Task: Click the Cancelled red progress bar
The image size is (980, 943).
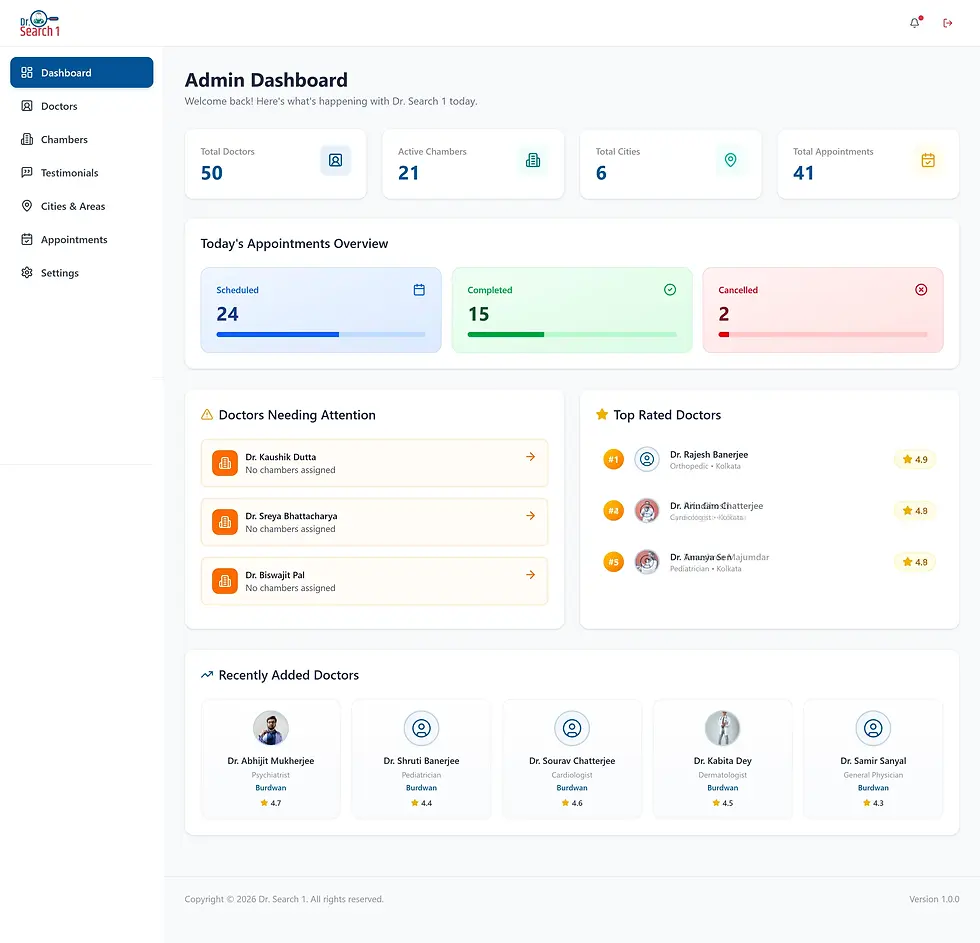Action: click(823, 334)
